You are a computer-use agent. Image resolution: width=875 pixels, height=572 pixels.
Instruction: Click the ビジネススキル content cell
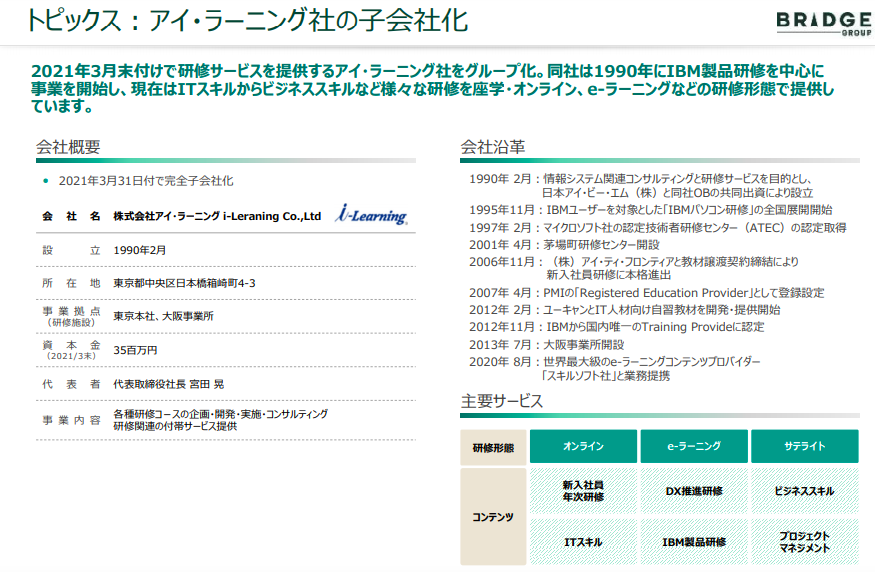coord(804,491)
